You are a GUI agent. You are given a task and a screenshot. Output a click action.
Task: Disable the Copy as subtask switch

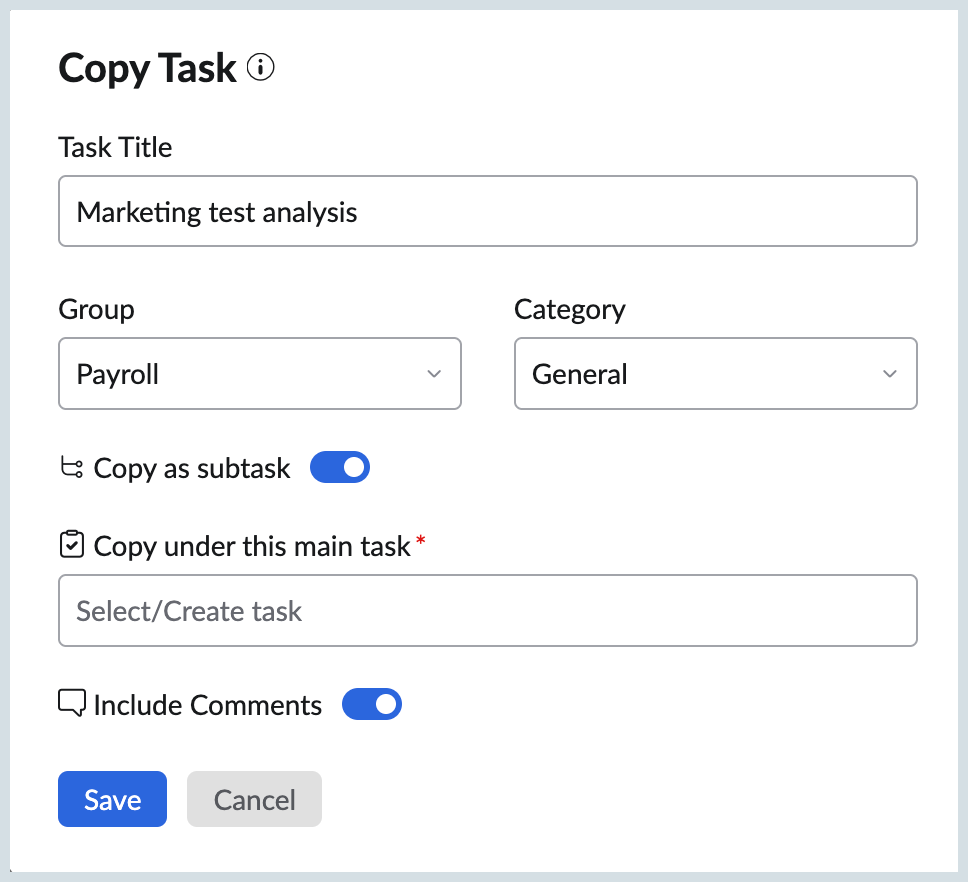(339, 466)
